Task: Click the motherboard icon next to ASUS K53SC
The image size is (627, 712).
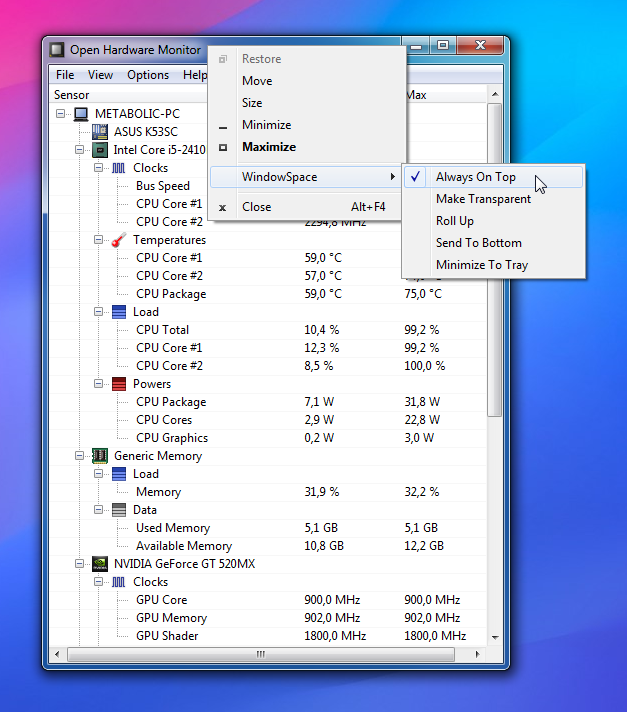Action: (x=100, y=132)
